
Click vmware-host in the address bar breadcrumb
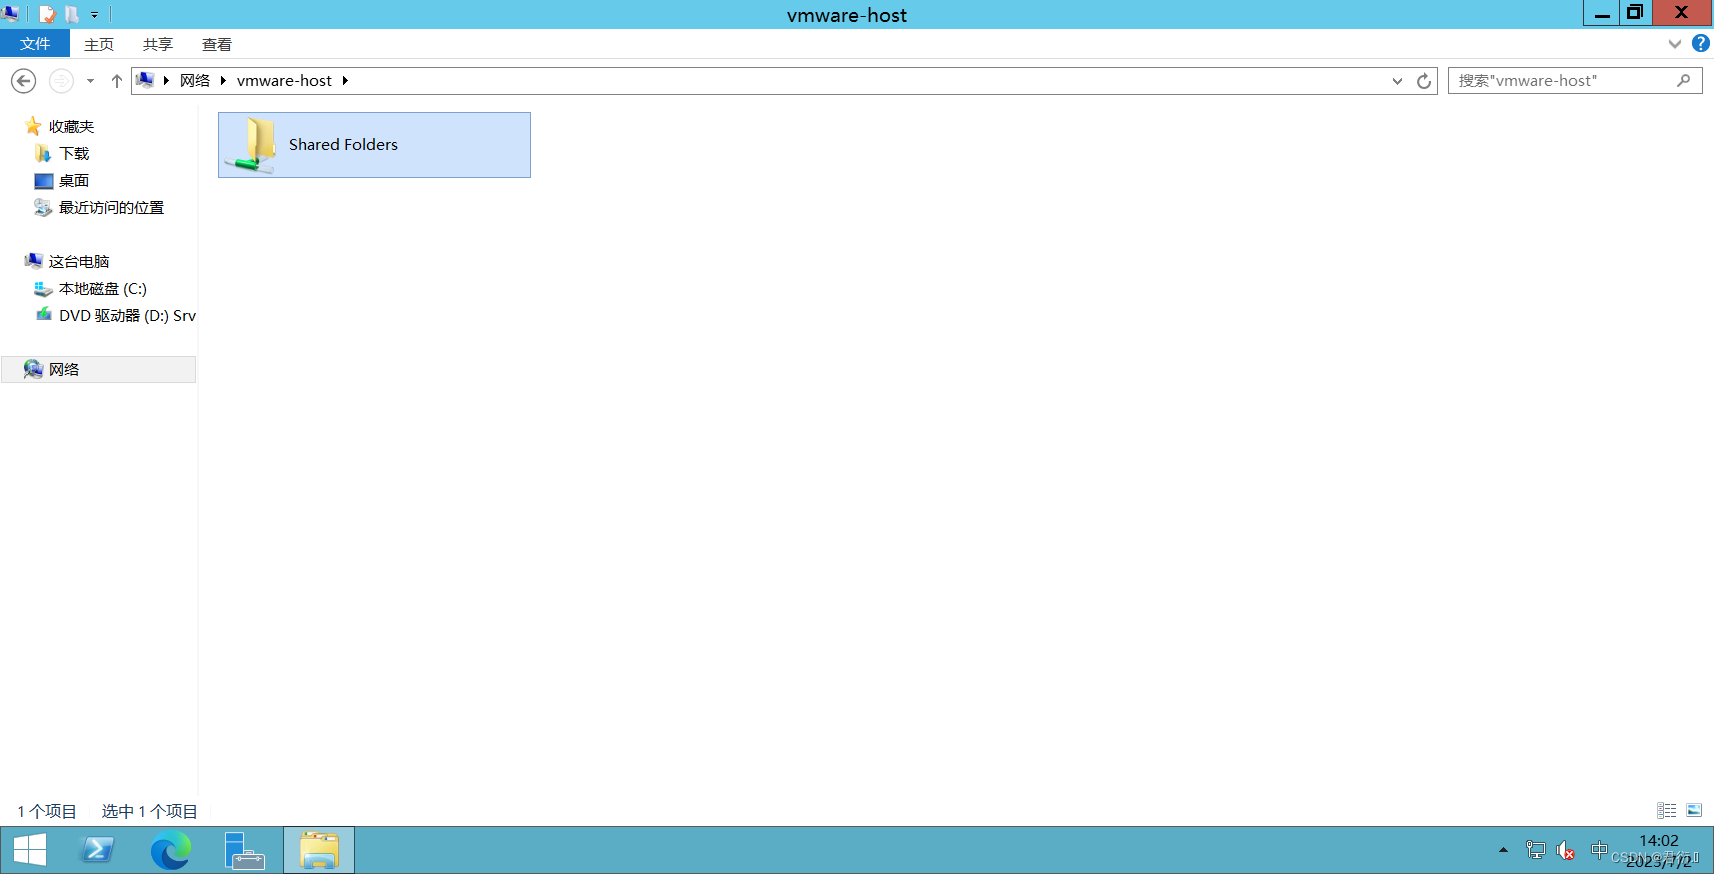point(284,81)
